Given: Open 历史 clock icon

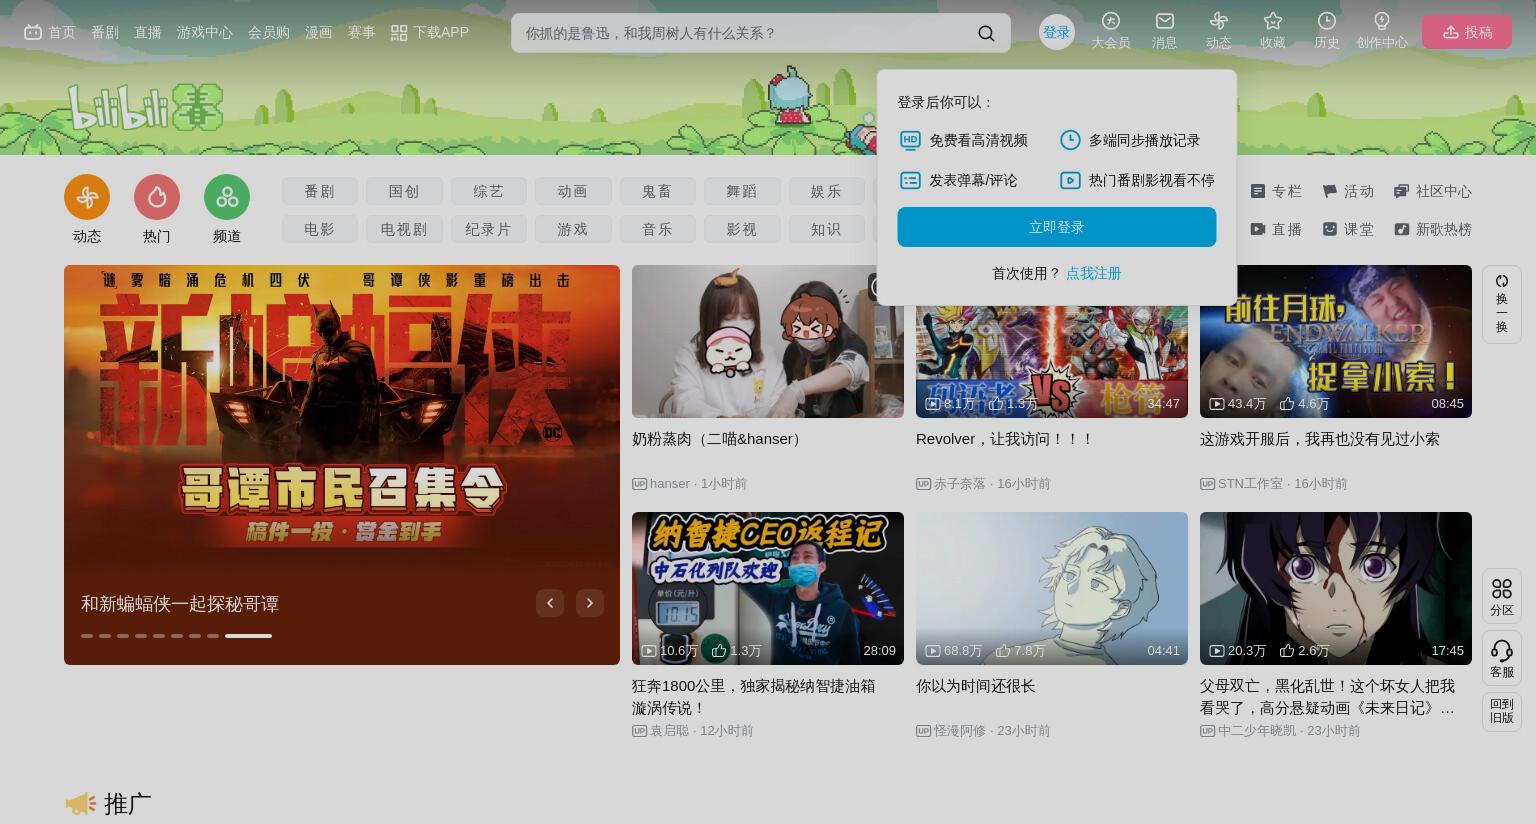Looking at the screenshot, I should 1327,20.
